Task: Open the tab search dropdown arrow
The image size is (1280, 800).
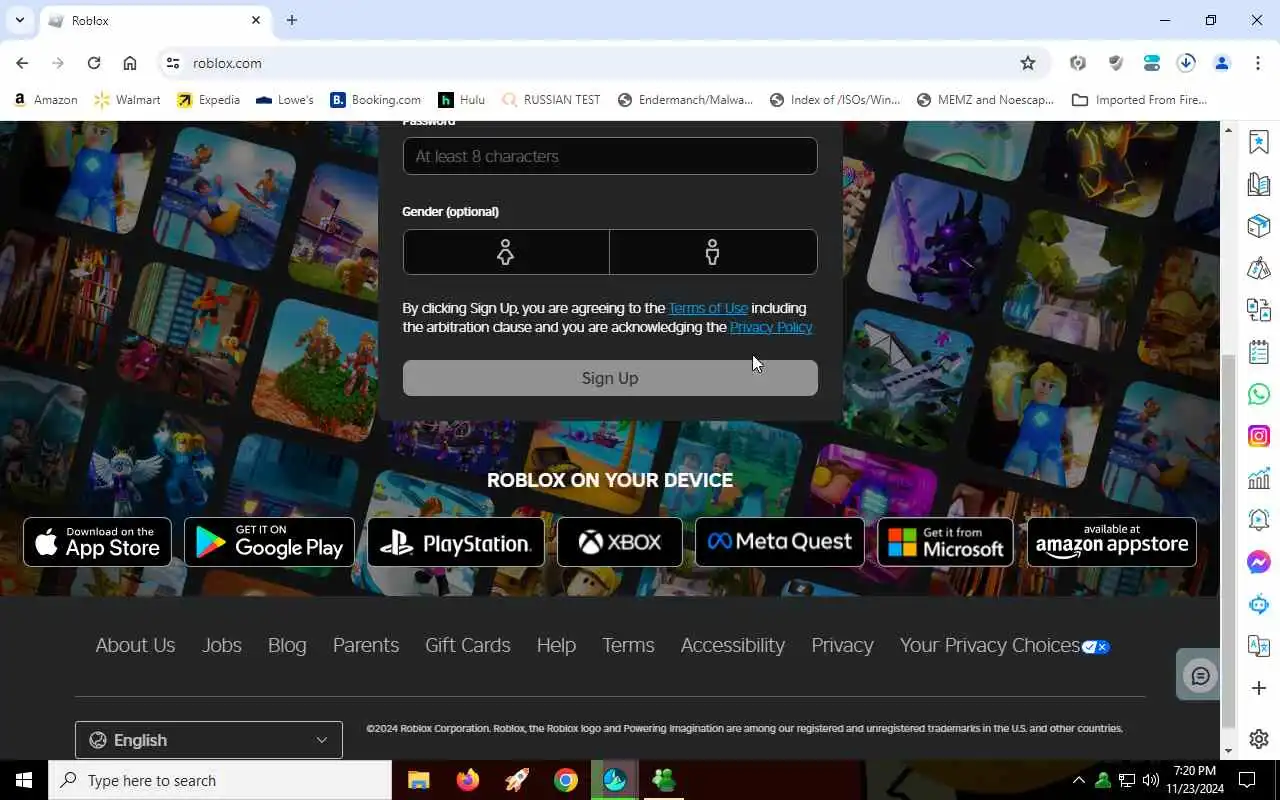Action: point(20,20)
